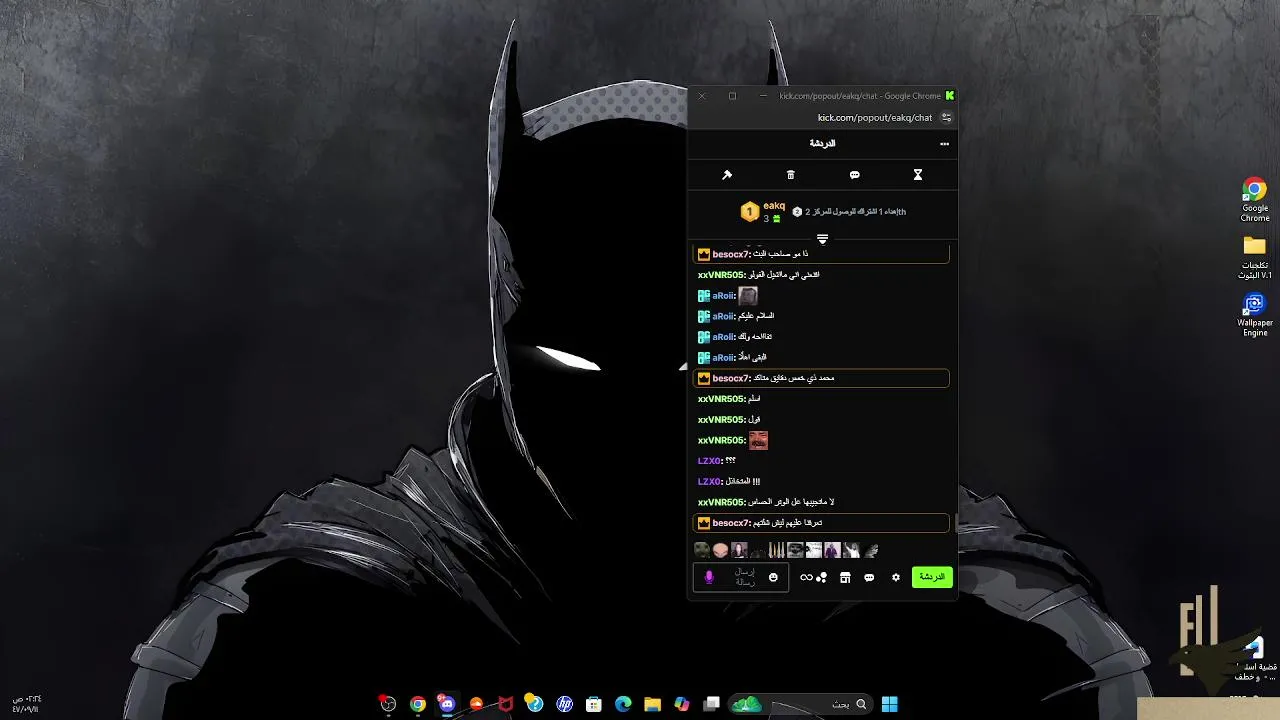Open Task View in the taskbar
Image resolution: width=1280 pixels, height=720 pixels.
(x=711, y=704)
